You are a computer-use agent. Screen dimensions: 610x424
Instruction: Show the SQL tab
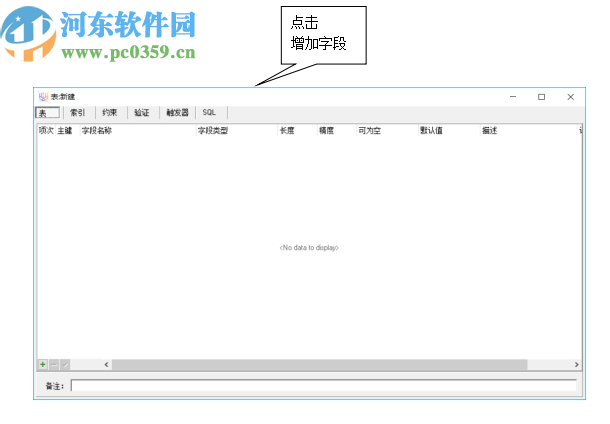(x=209, y=113)
